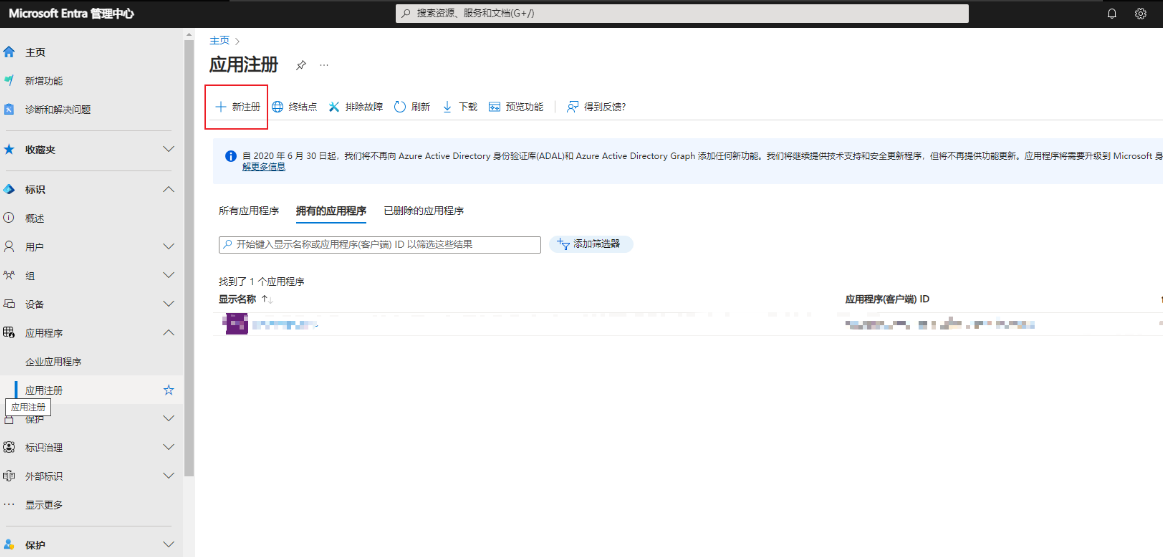This screenshot has width=1163, height=557.
Task: Click the bottom 保护 section icon
Action: click(x=9, y=544)
